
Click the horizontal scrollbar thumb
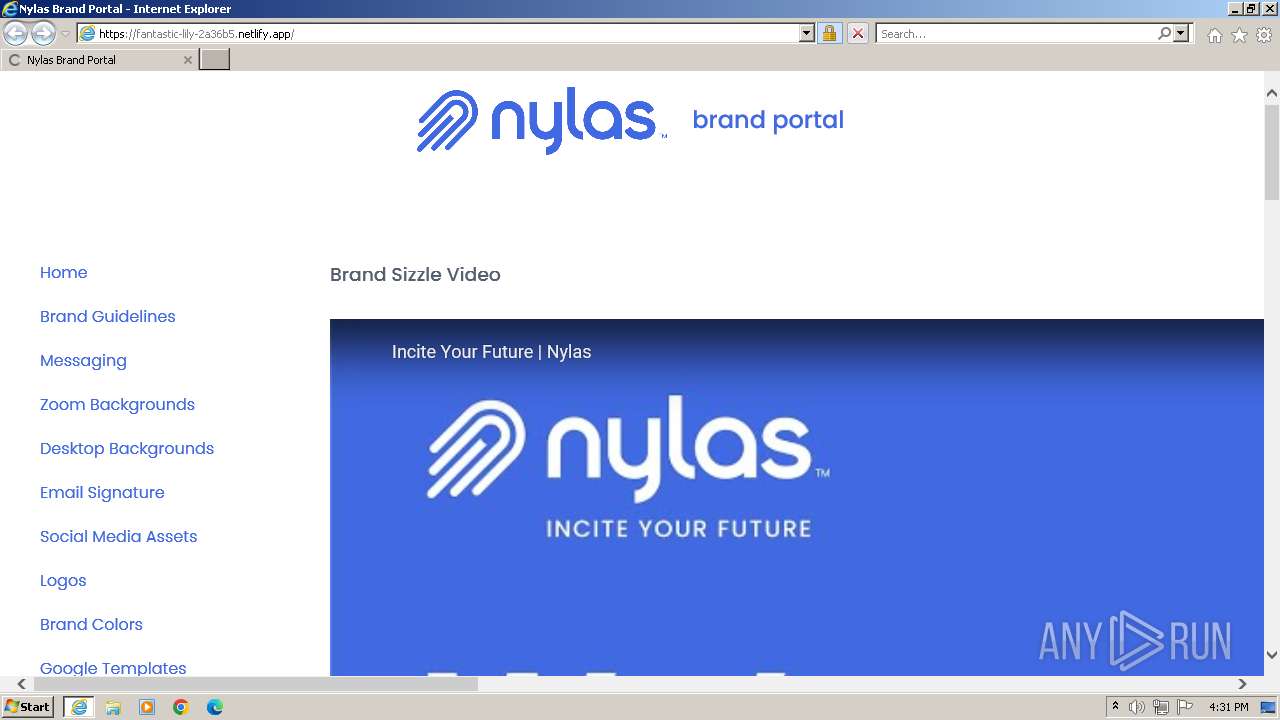255,684
